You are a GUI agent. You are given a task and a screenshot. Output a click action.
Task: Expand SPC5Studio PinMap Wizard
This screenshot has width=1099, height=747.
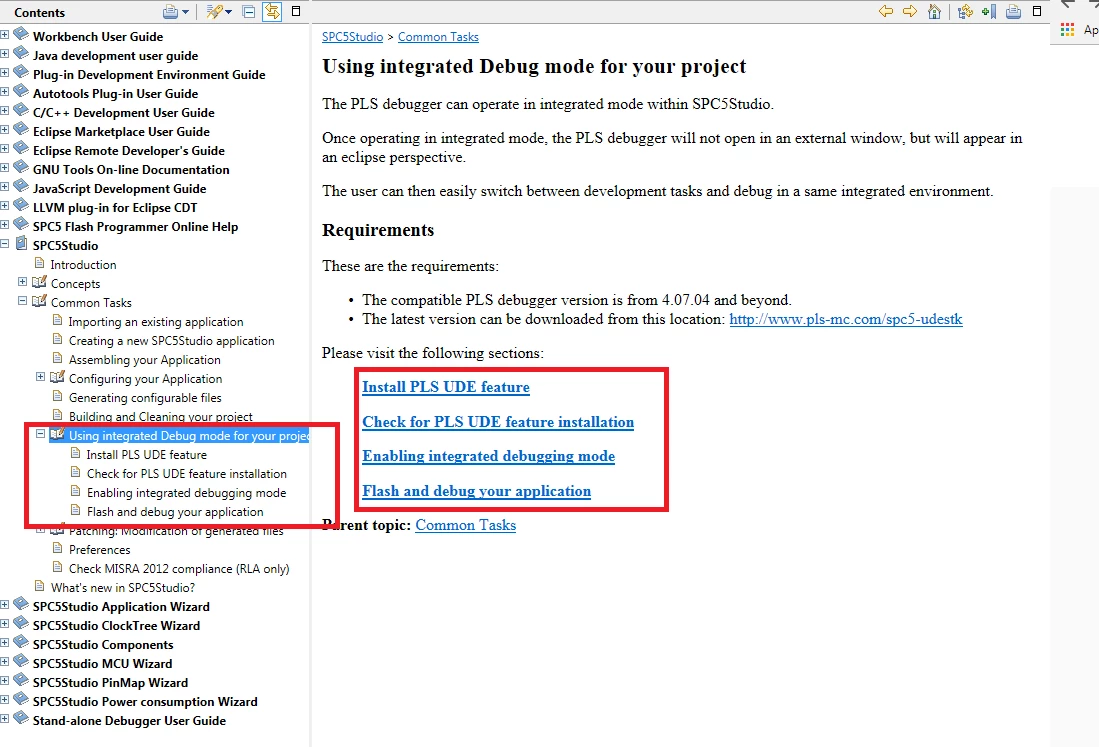(x=5, y=680)
